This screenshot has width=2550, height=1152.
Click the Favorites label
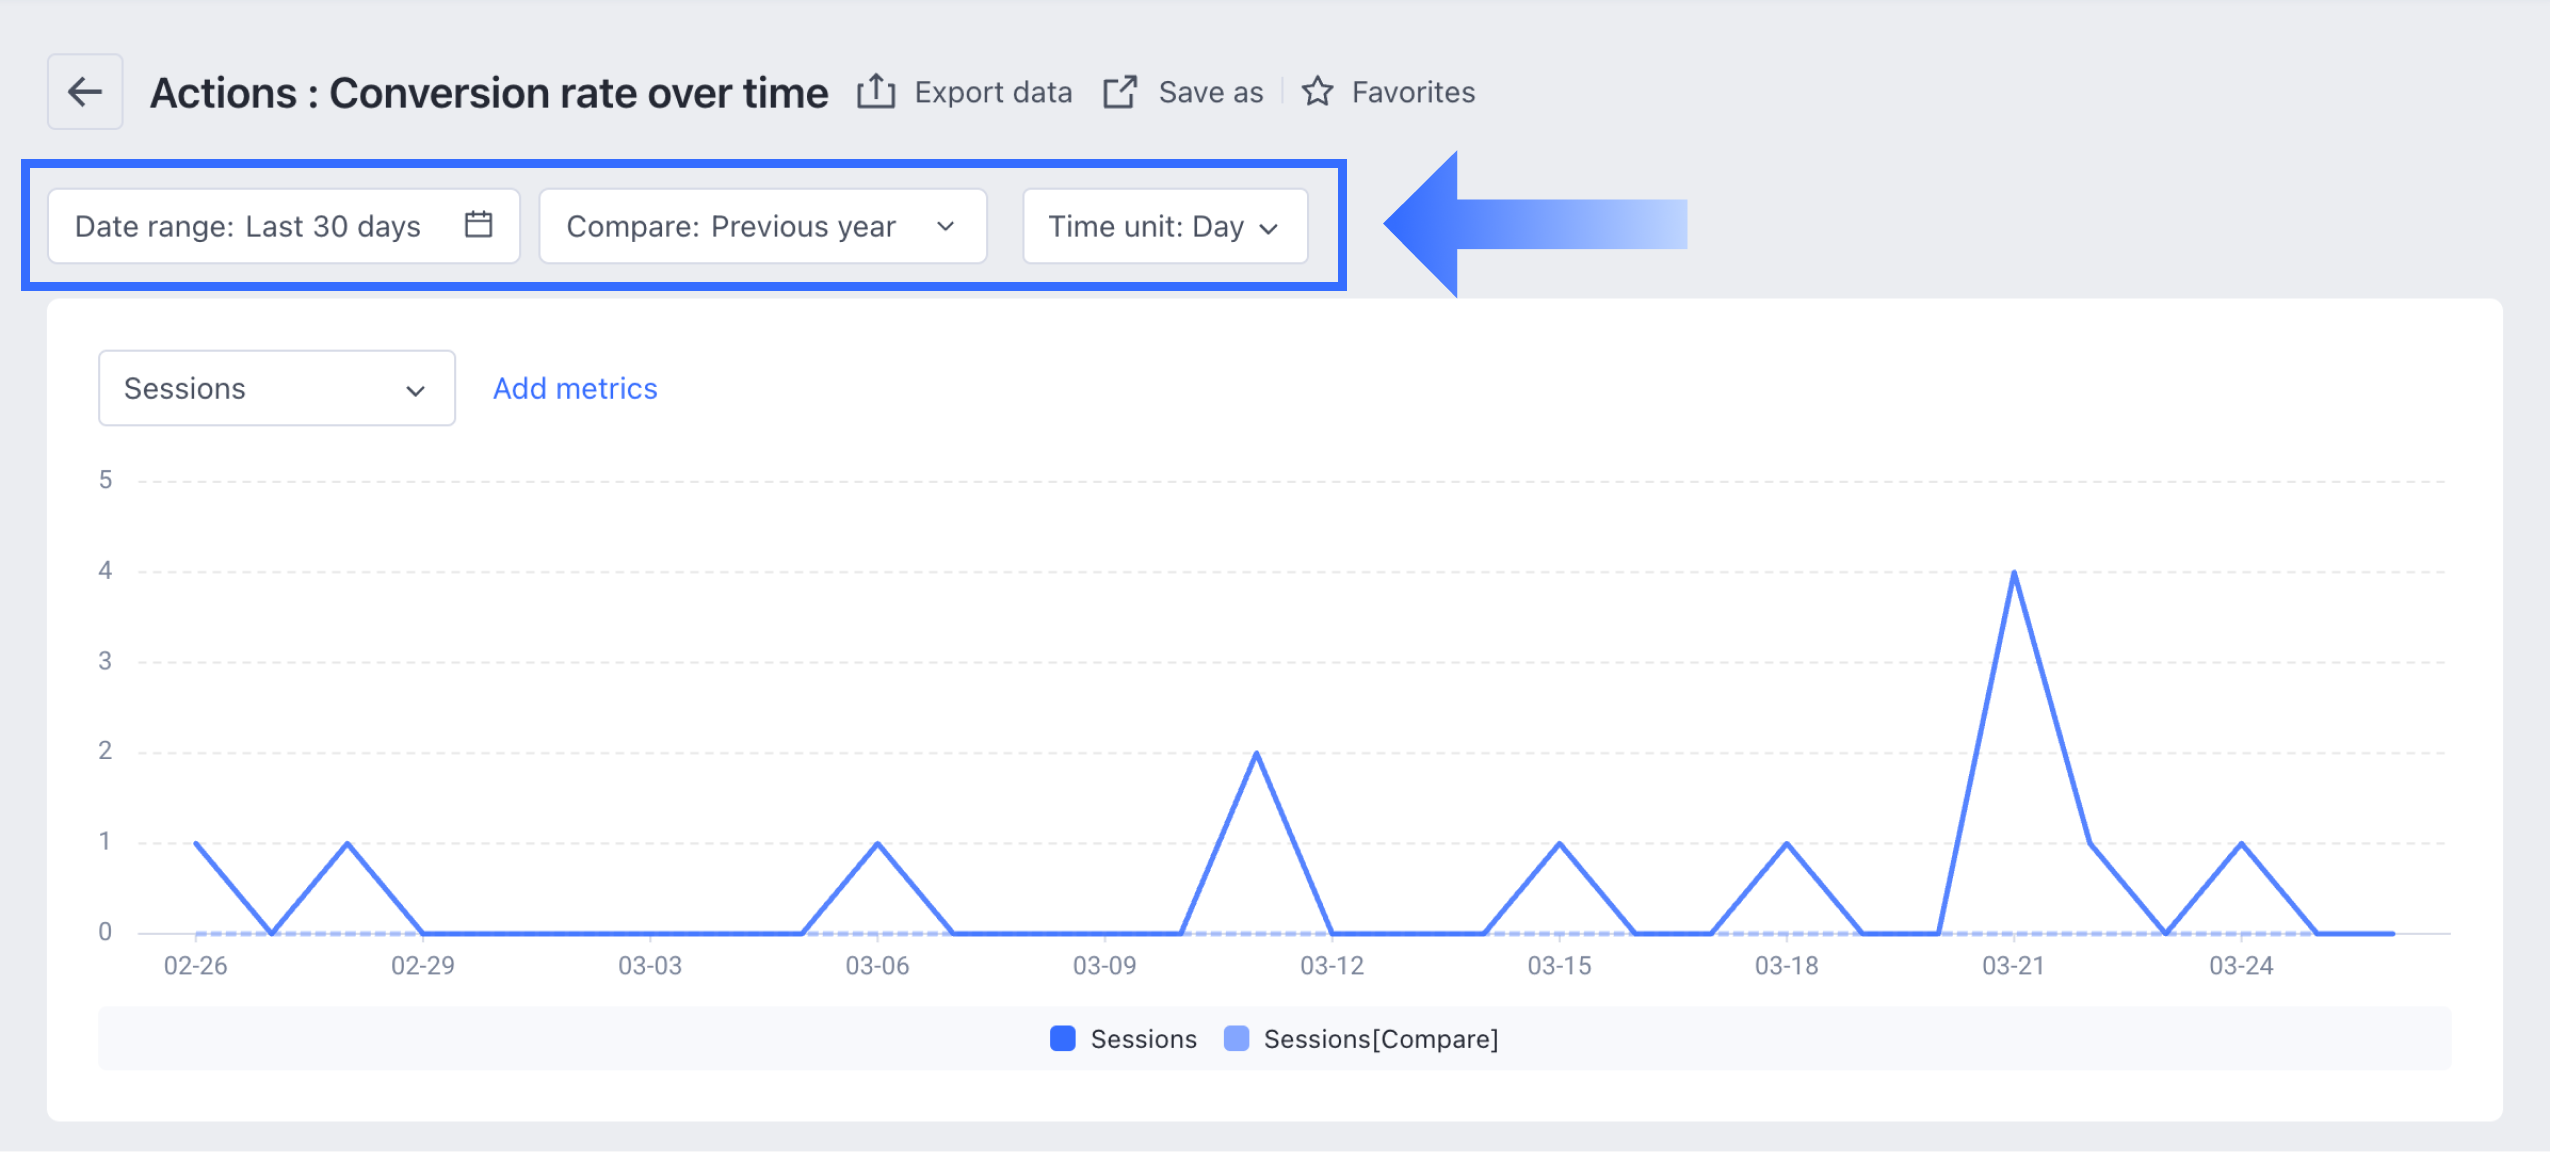[1413, 92]
